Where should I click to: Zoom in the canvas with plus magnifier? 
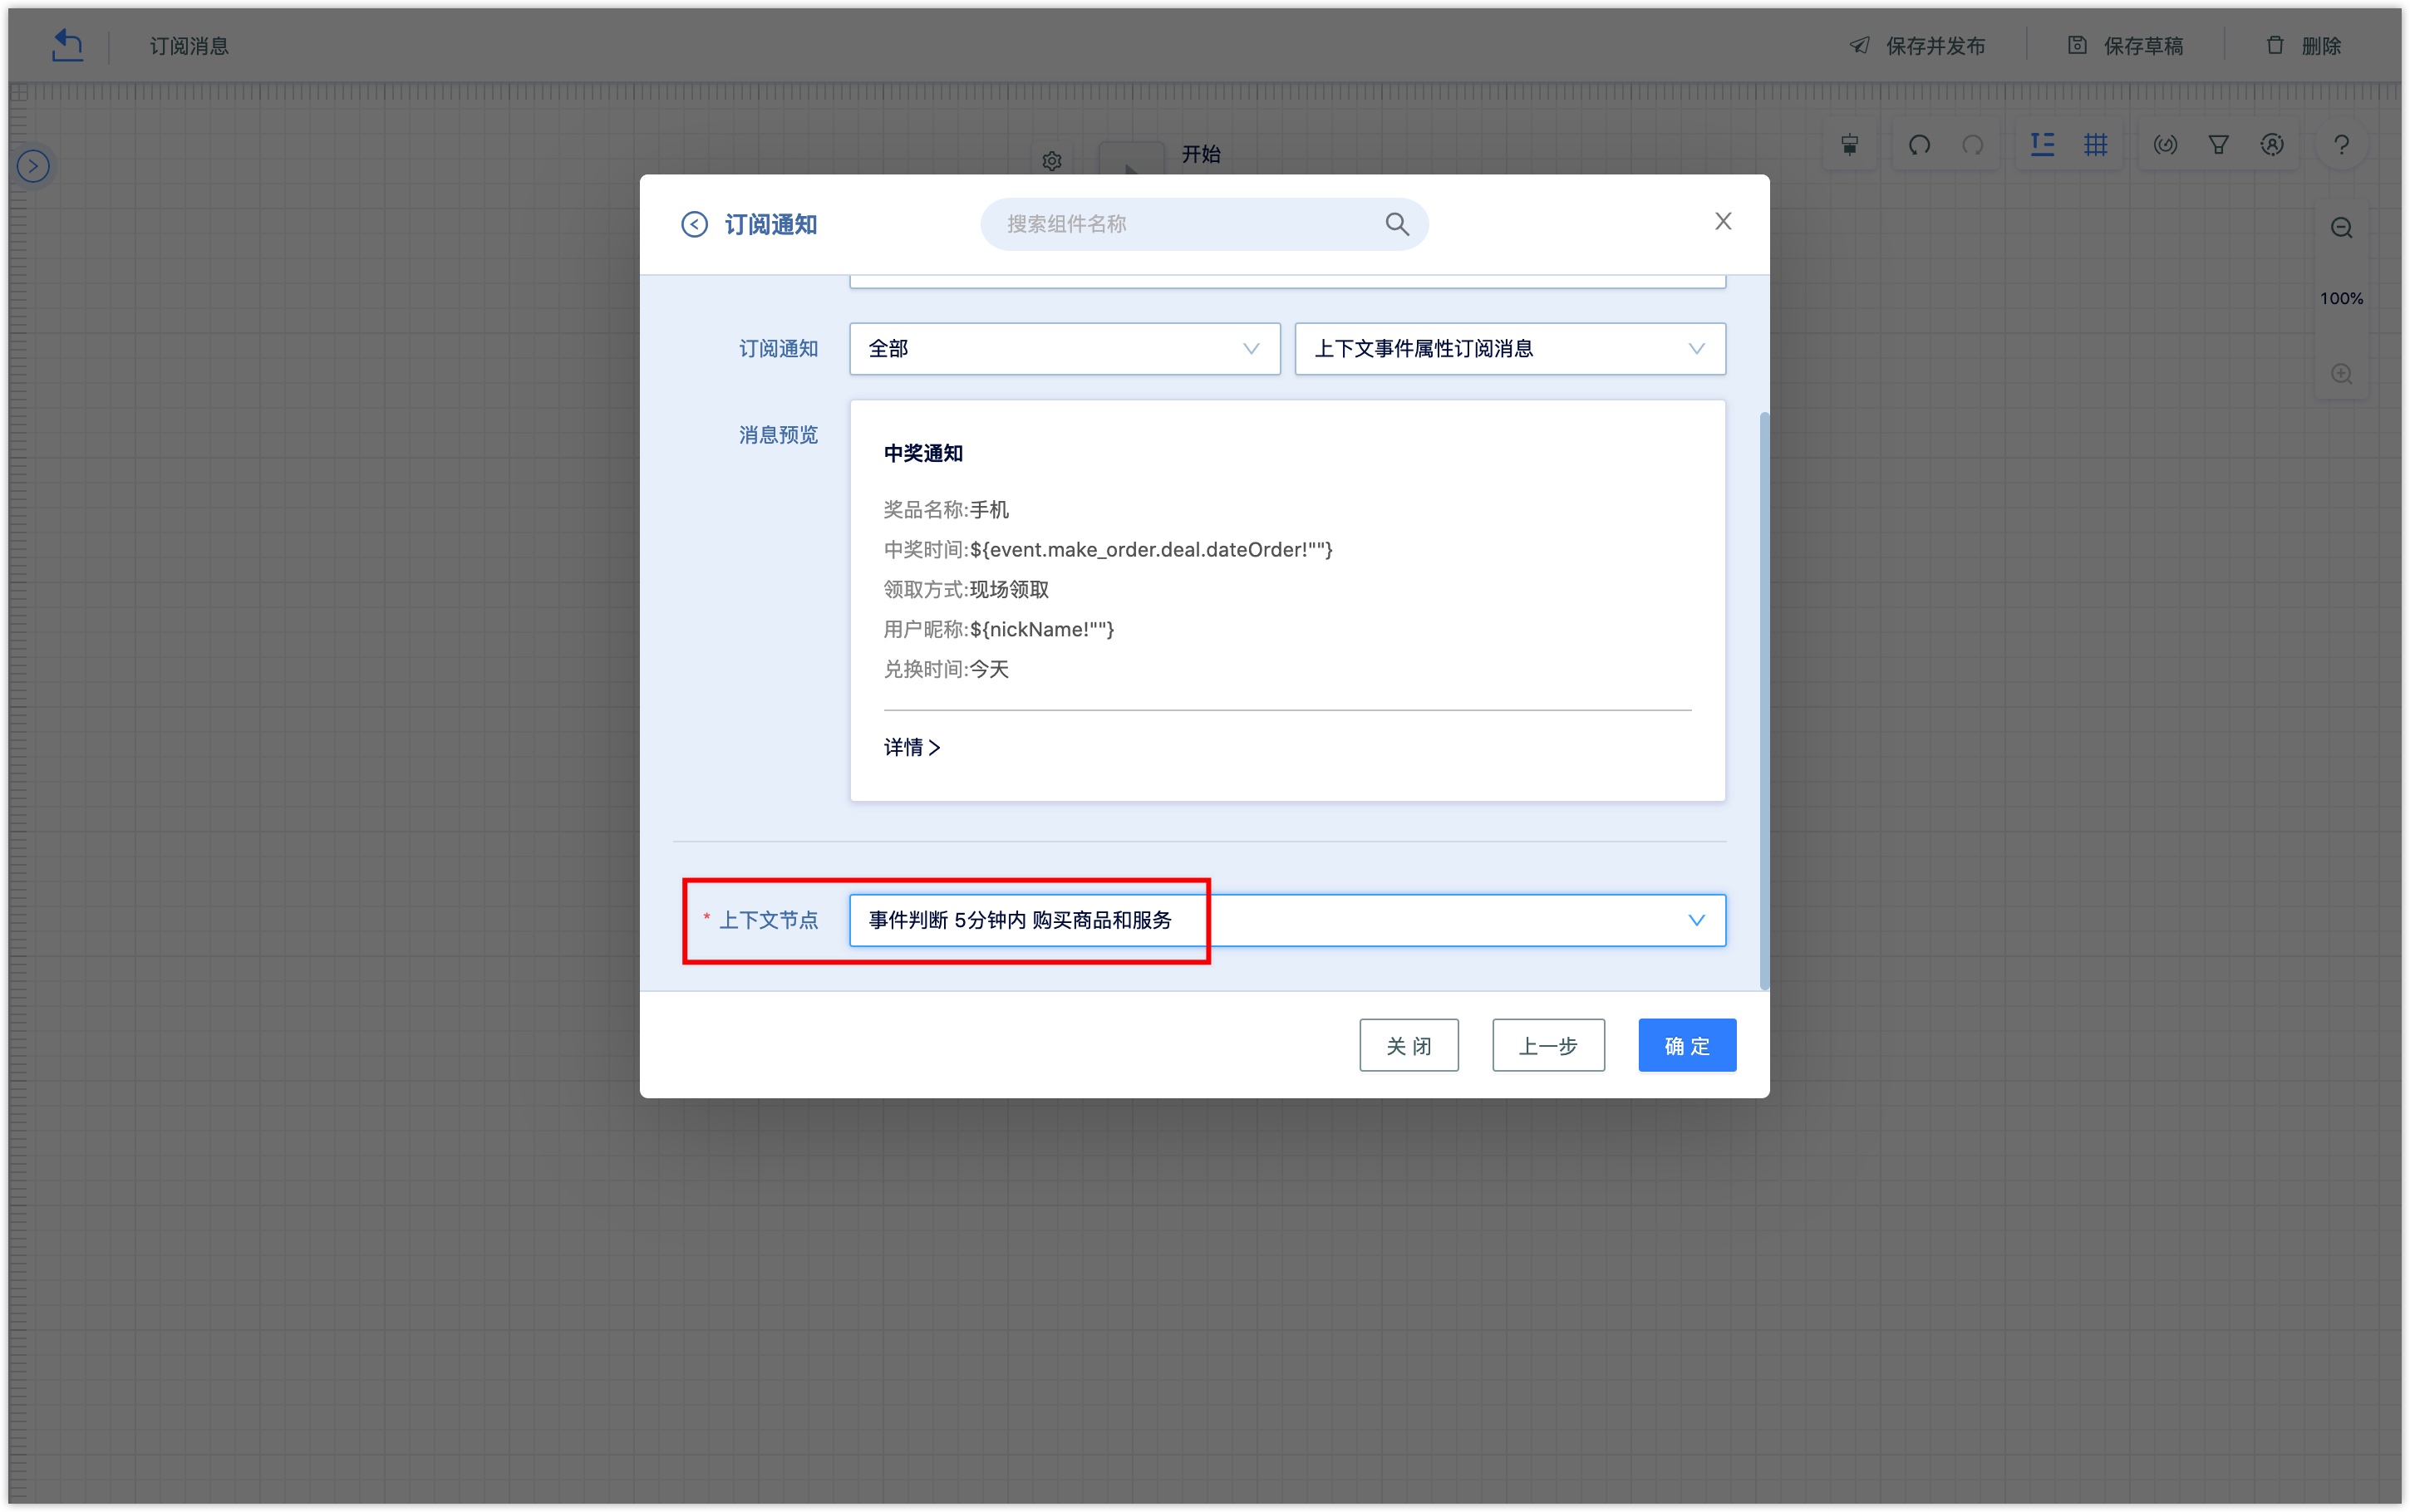[2341, 374]
